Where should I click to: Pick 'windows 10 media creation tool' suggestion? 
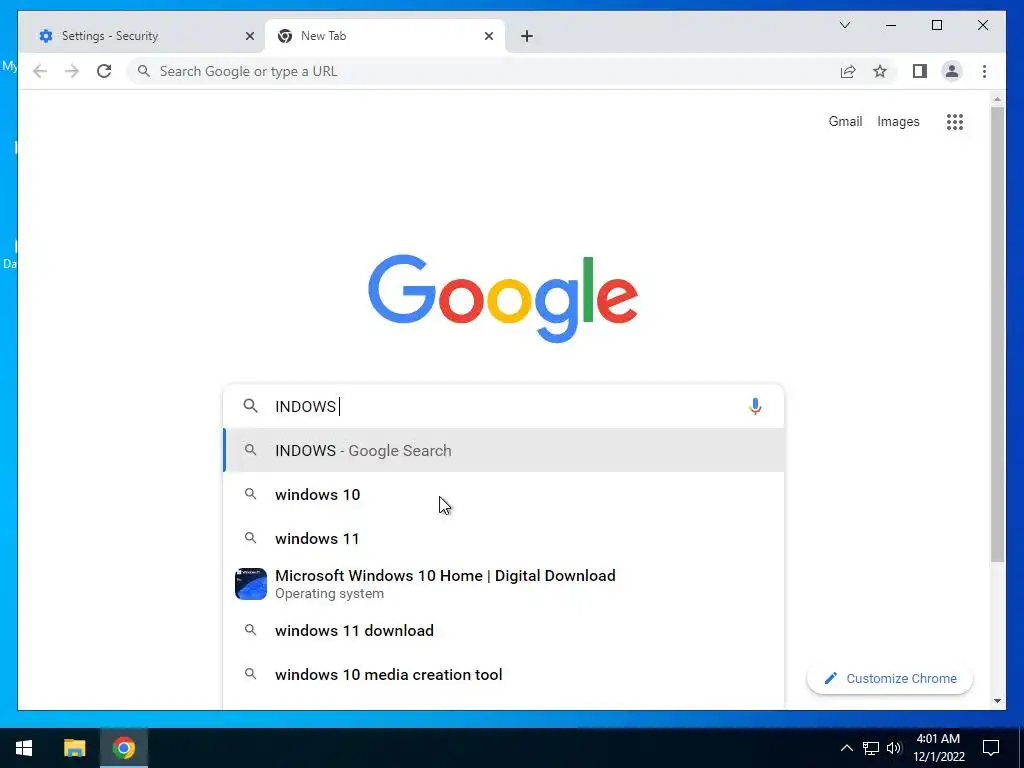[504, 675]
